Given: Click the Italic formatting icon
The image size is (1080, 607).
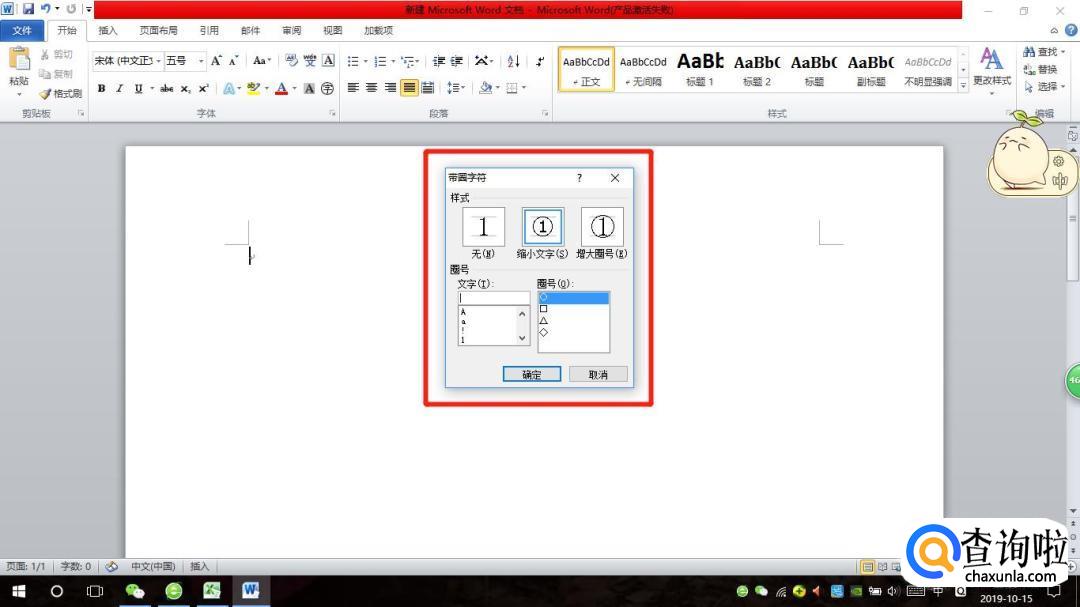Looking at the screenshot, I should pyautogui.click(x=119, y=88).
